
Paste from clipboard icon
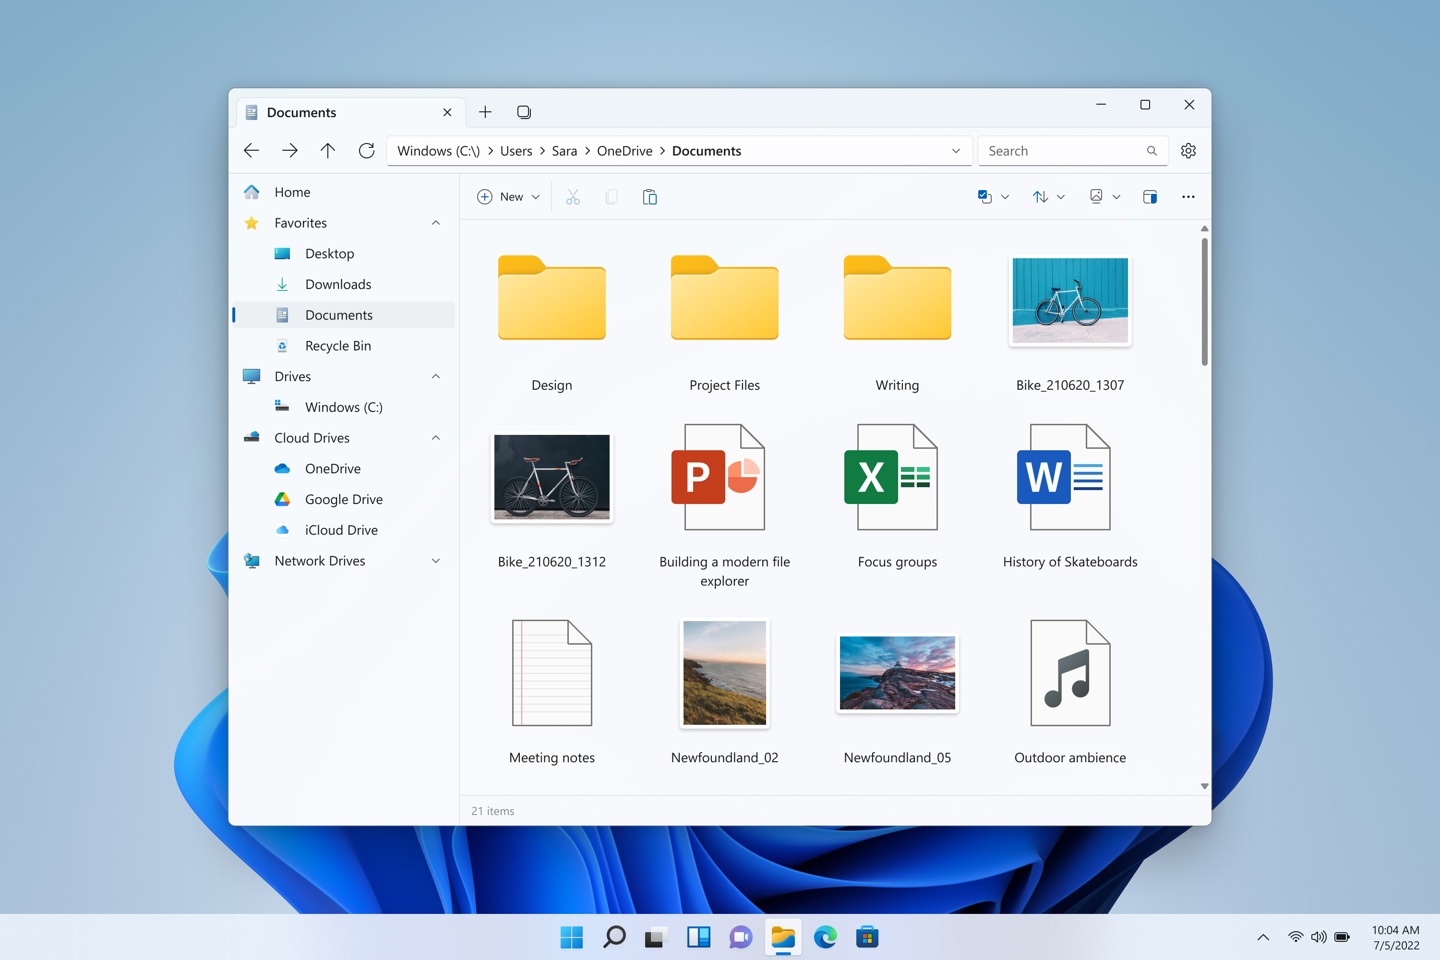(650, 197)
